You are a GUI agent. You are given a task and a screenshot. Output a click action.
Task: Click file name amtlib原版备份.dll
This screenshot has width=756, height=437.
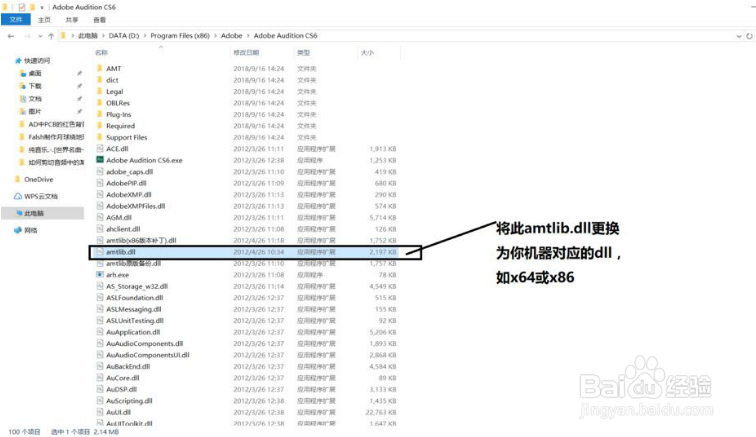click(x=134, y=263)
